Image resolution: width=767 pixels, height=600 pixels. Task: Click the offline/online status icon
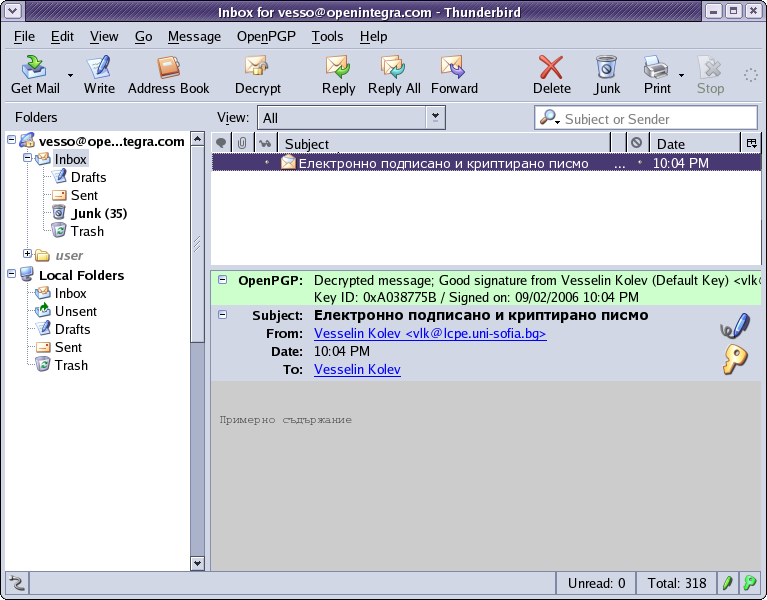17,583
